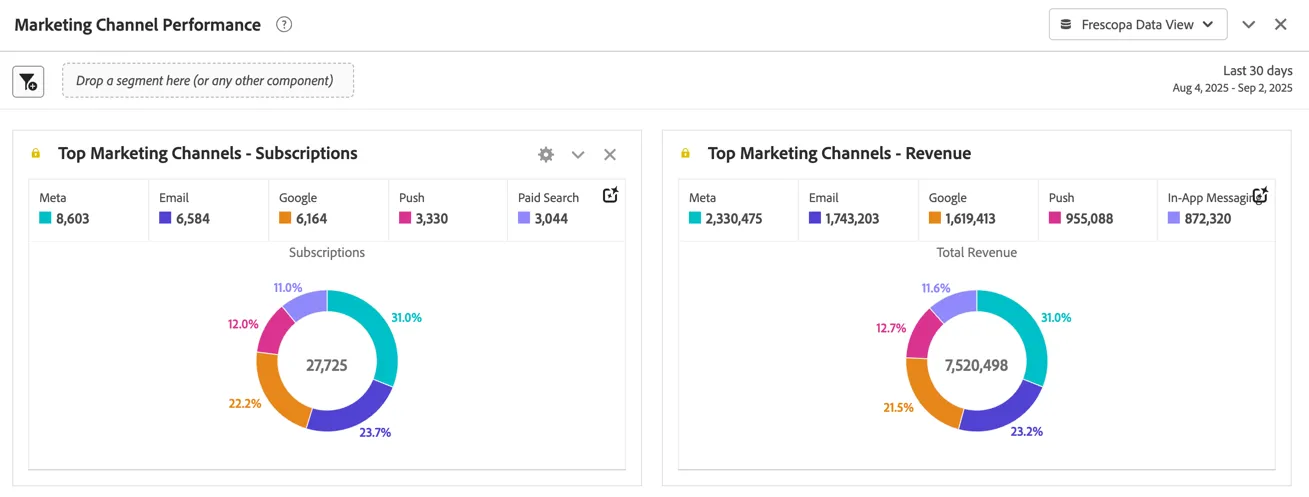1309x497 pixels.
Task: Open the Last 30 days date range
Action: pos(1257,71)
